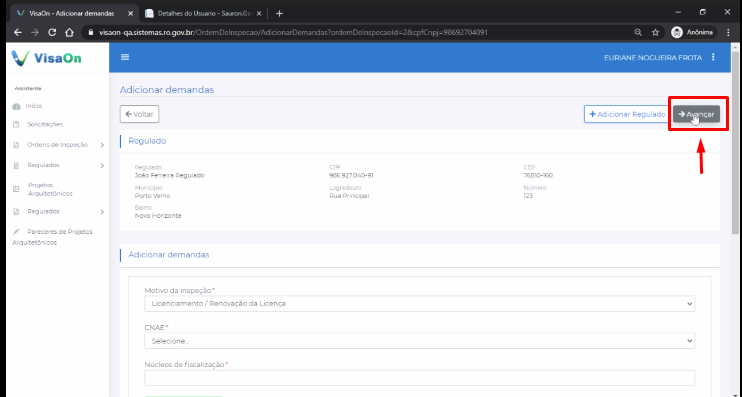This screenshot has height=397, width=742.
Task: Open the user options kebab beside EURIANE NOGUEIRA FROTA
Action: [713, 57]
